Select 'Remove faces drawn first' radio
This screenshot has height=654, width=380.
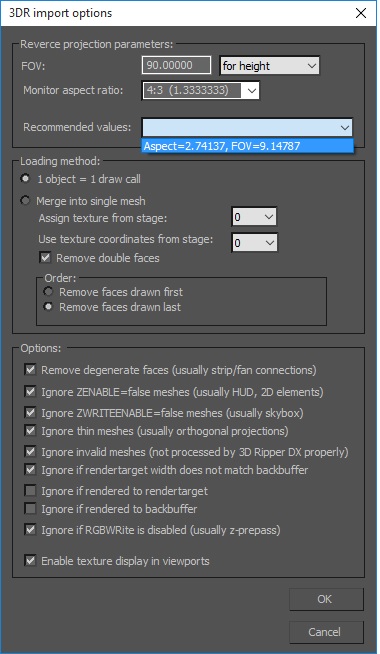pos(48,291)
